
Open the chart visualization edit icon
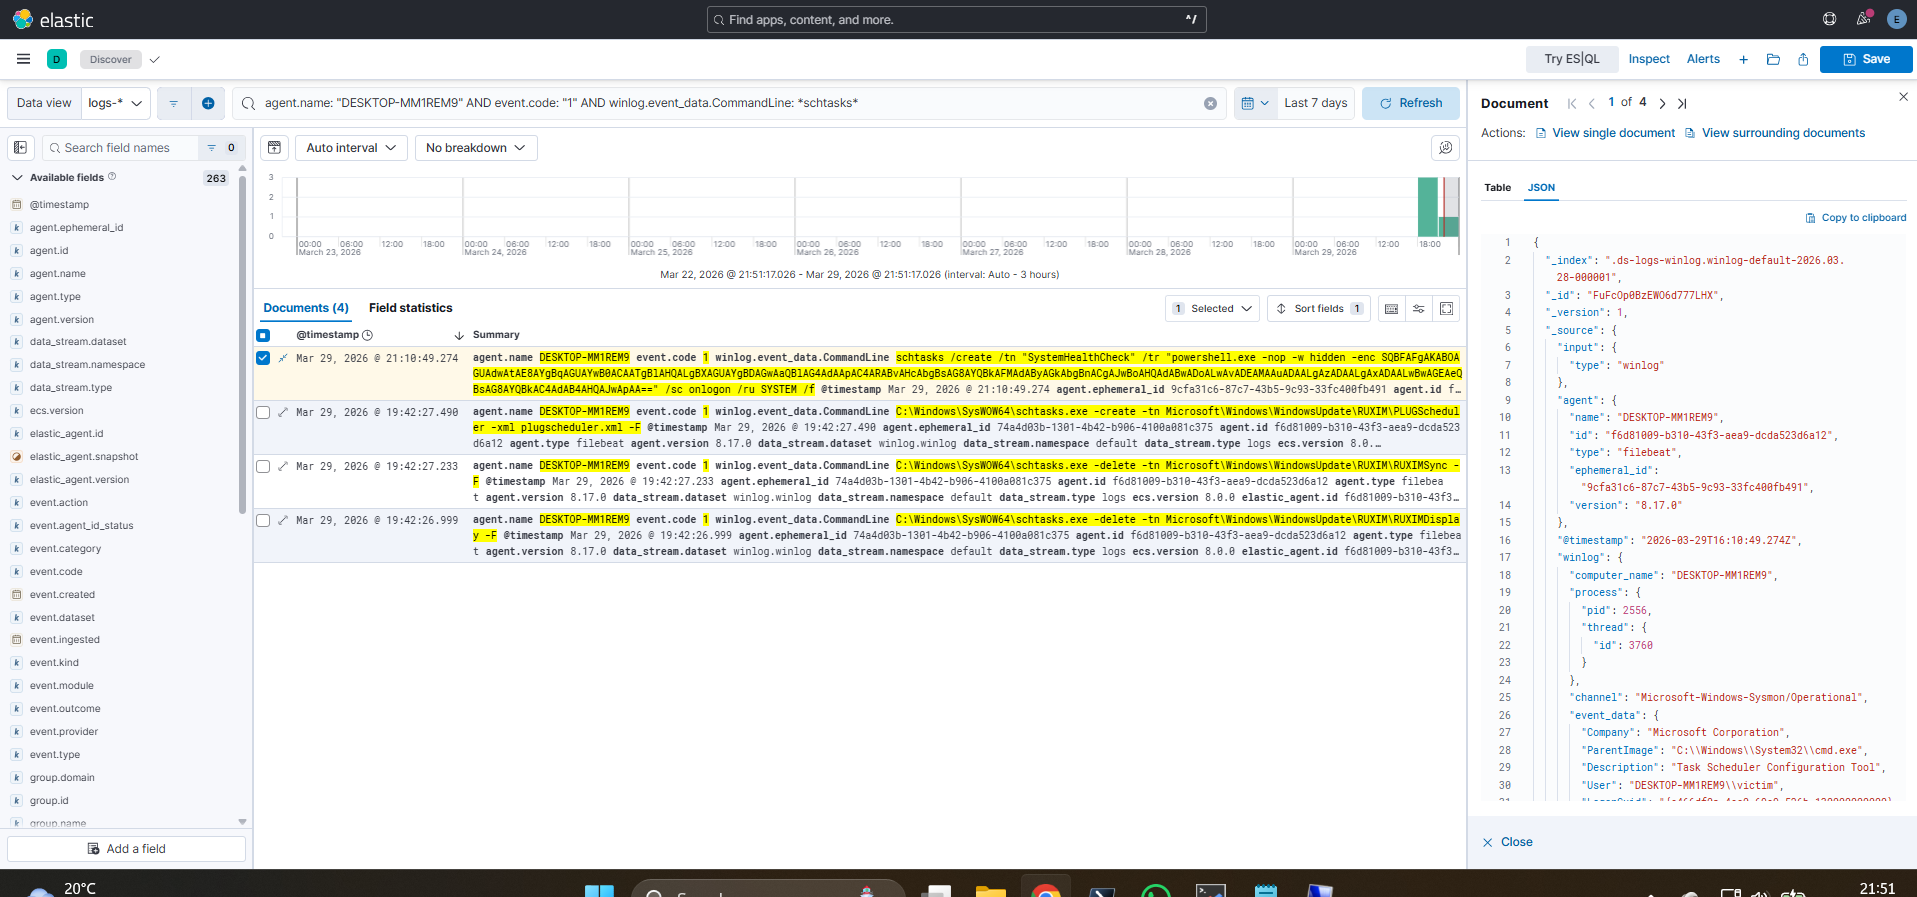coord(1445,148)
